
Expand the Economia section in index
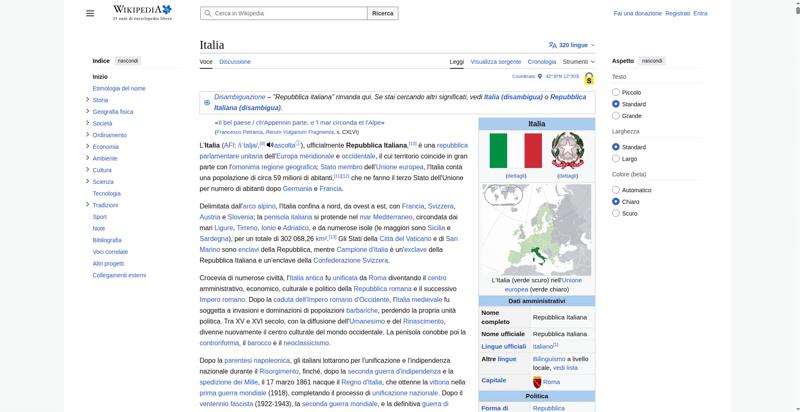click(x=88, y=146)
